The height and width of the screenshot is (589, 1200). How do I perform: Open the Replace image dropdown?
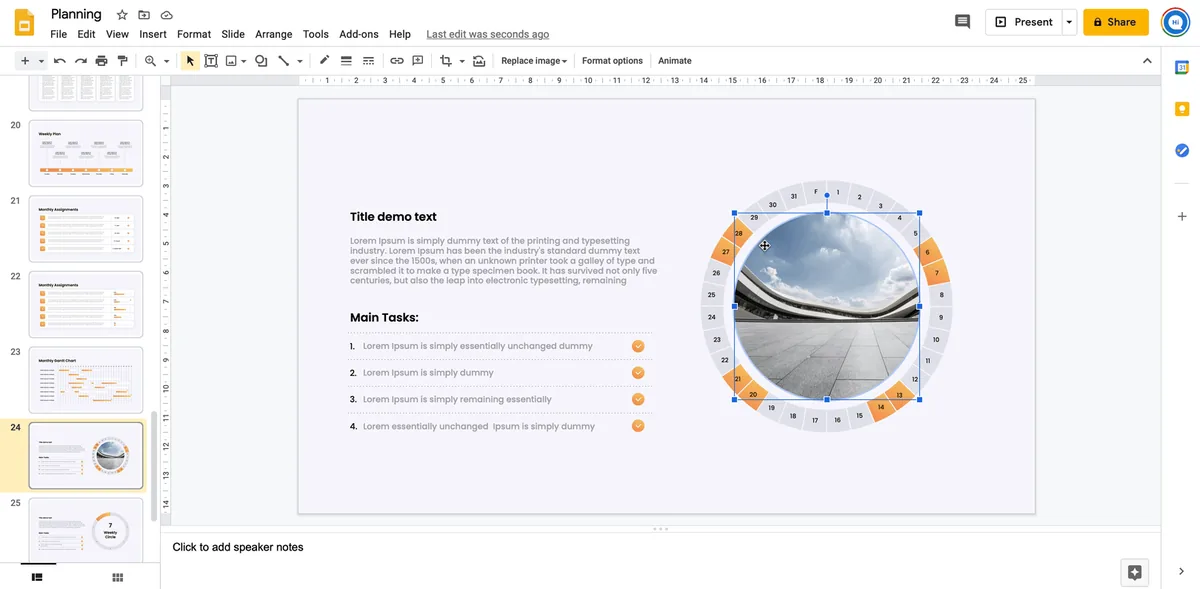click(x=534, y=61)
